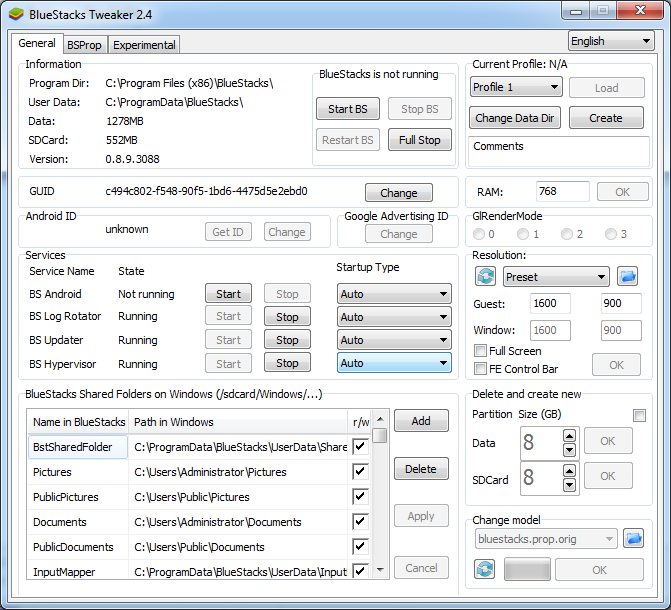Select the BstSharedFolder name cell
This screenshot has width=671, height=610.
click(x=78, y=447)
